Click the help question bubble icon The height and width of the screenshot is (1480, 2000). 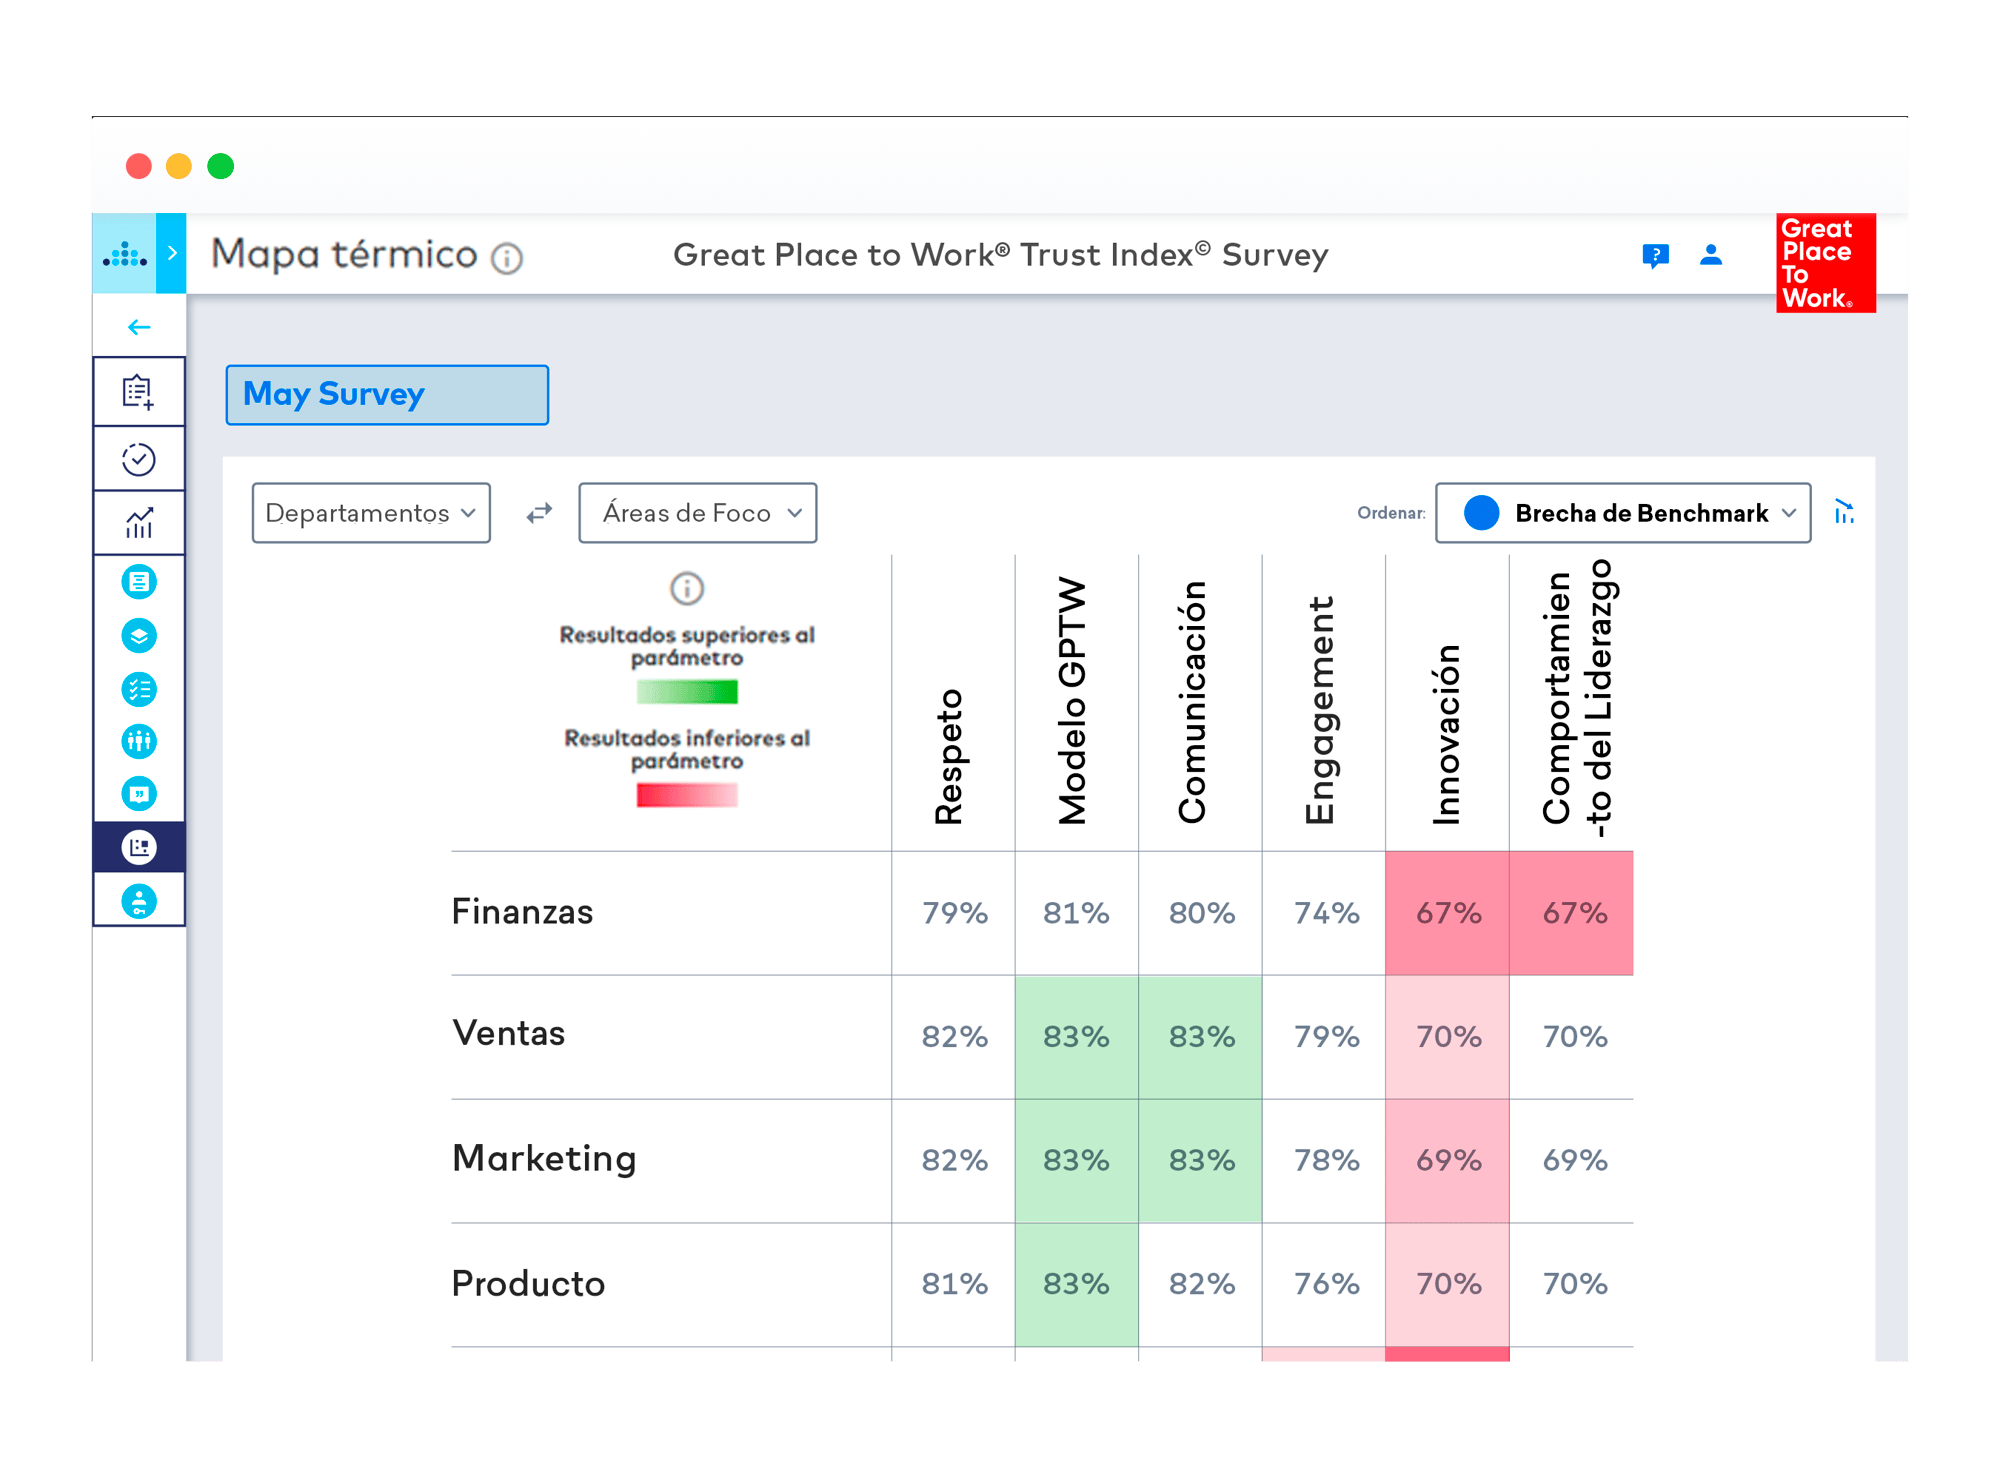pos(1655,256)
